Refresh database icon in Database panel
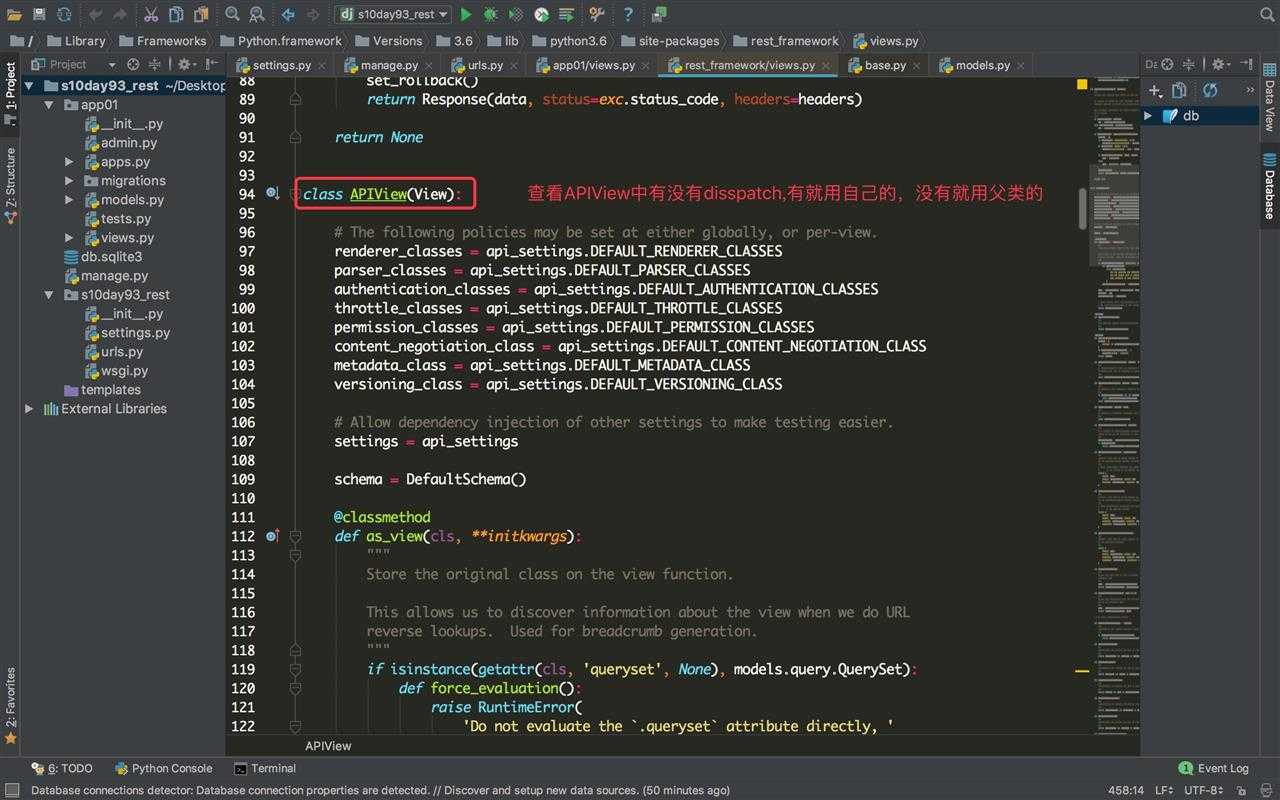The height and width of the screenshot is (800, 1280). click(x=1210, y=90)
